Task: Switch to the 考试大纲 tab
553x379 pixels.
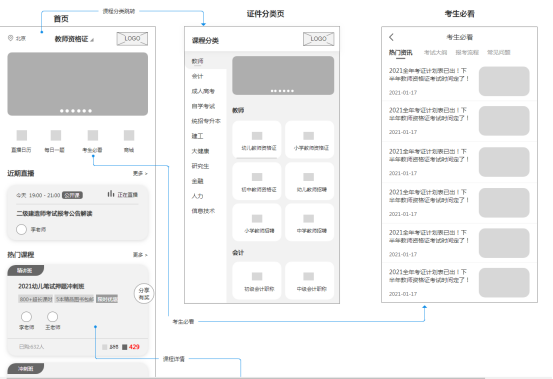Action: (x=436, y=53)
